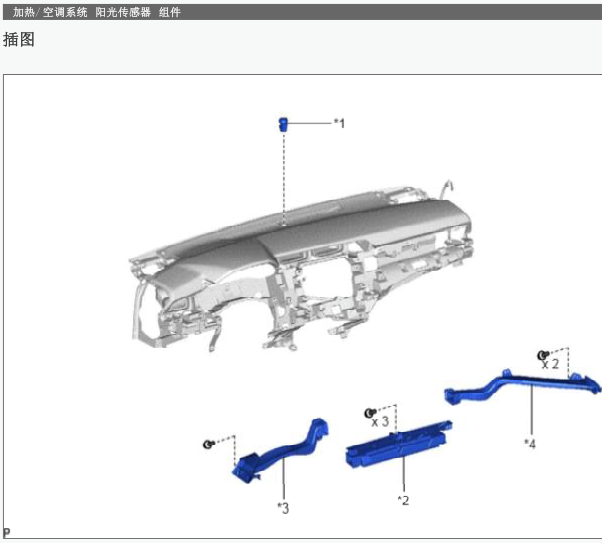This screenshot has width=602, height=543.
Task: Select the gray instrument panel assembly illustration
Action: point(302,266)
